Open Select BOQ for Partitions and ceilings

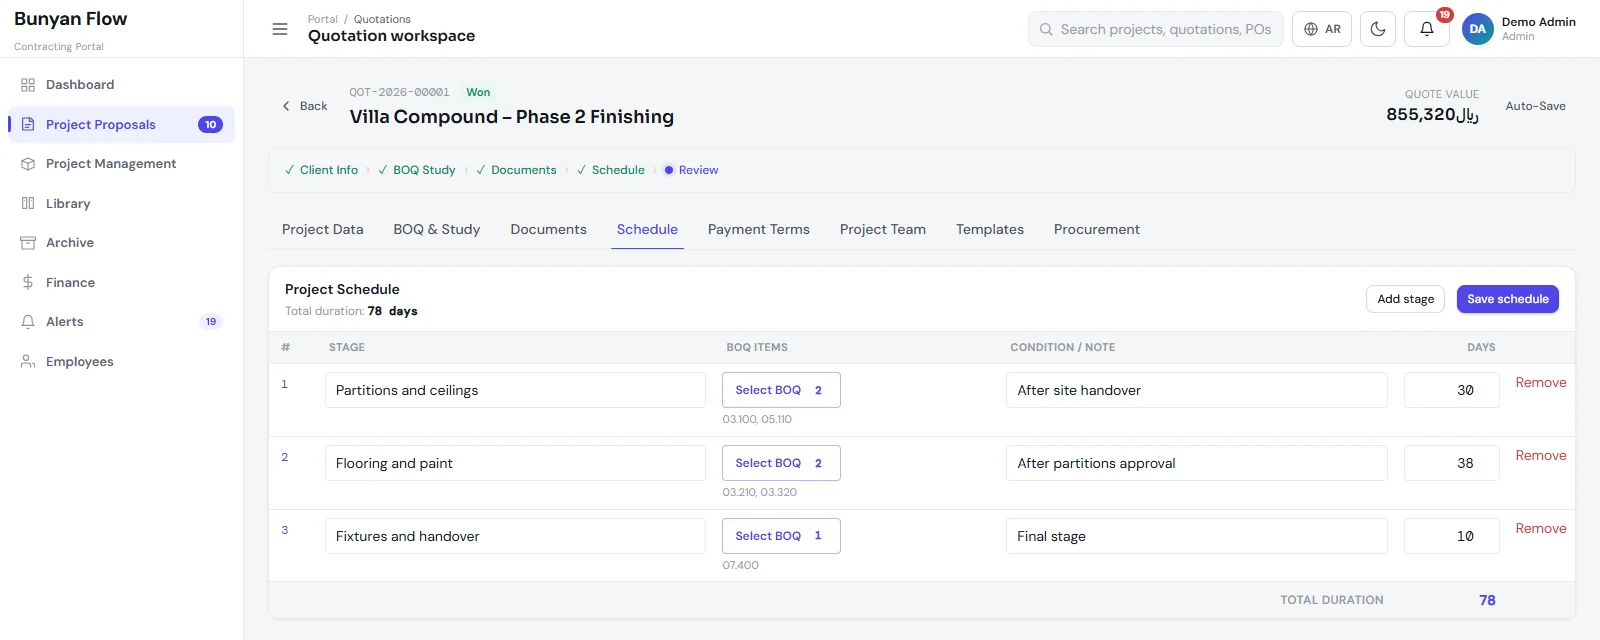(781, 390)
